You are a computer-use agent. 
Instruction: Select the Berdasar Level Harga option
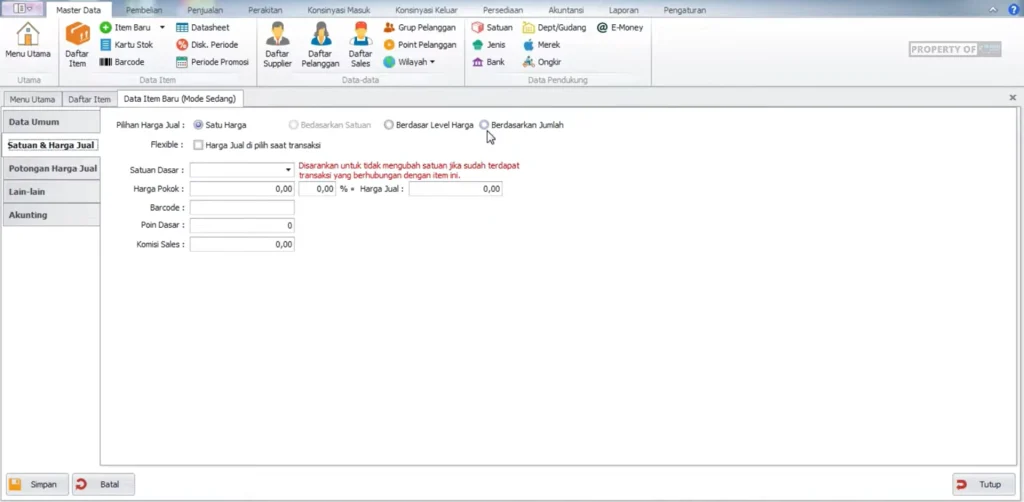tap(389, 125)
